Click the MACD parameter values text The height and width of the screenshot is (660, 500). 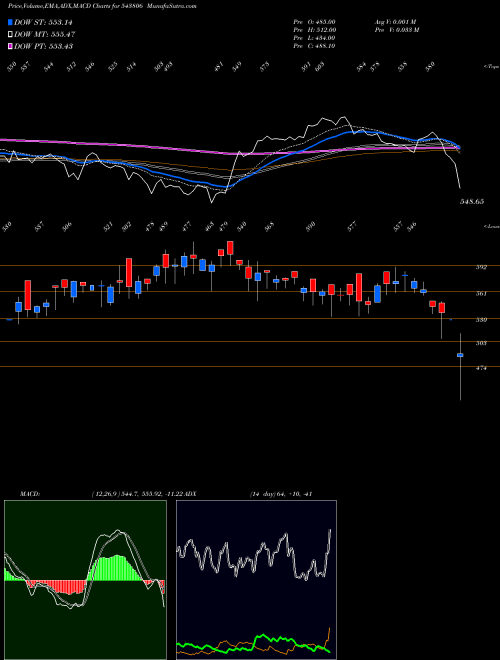138,494
